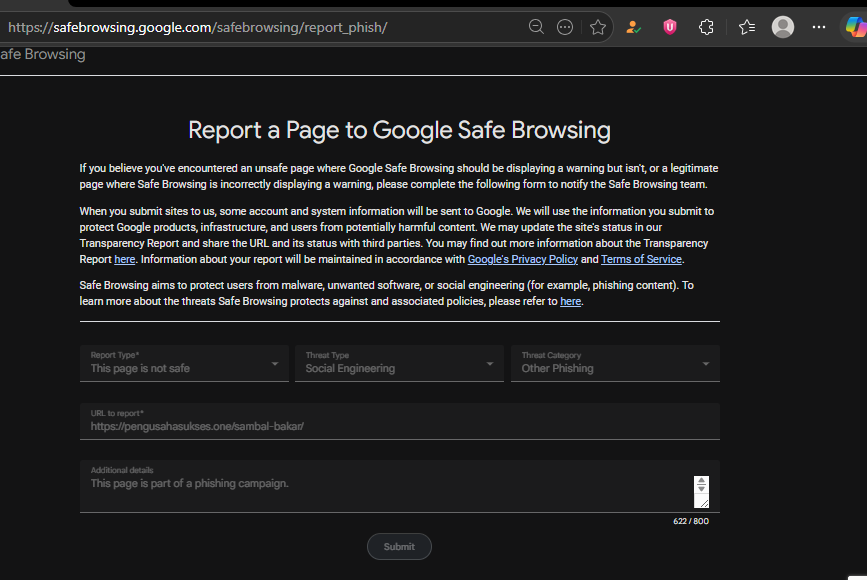The image size is (867, 580).
Task: Open the browser profile avatar
Action: coord(782,27)
